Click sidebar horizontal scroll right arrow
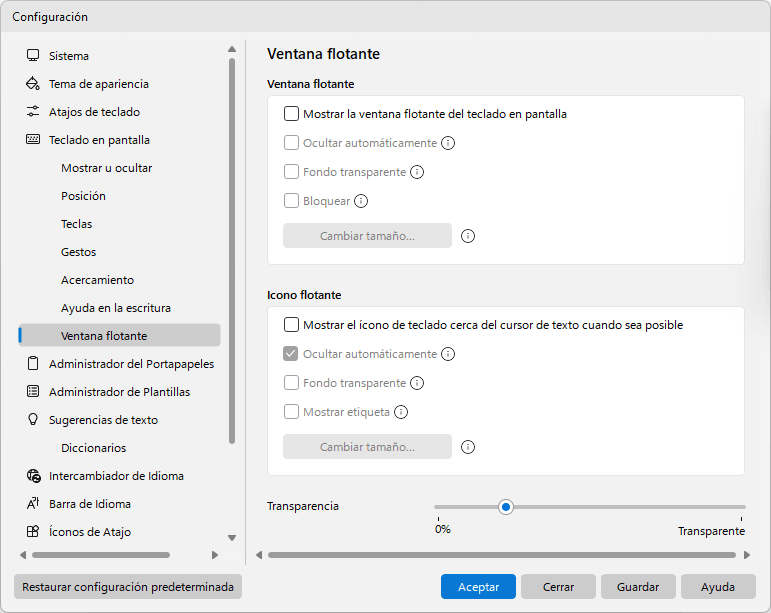This screenshot has height=613, width=771. (x=214, y=555)
